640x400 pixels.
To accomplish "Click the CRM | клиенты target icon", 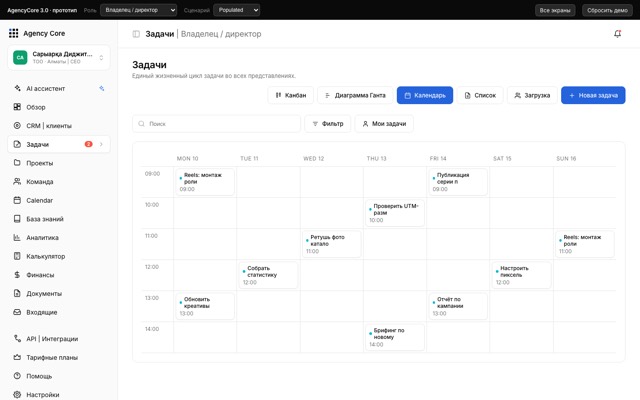I will click(17, 126).
